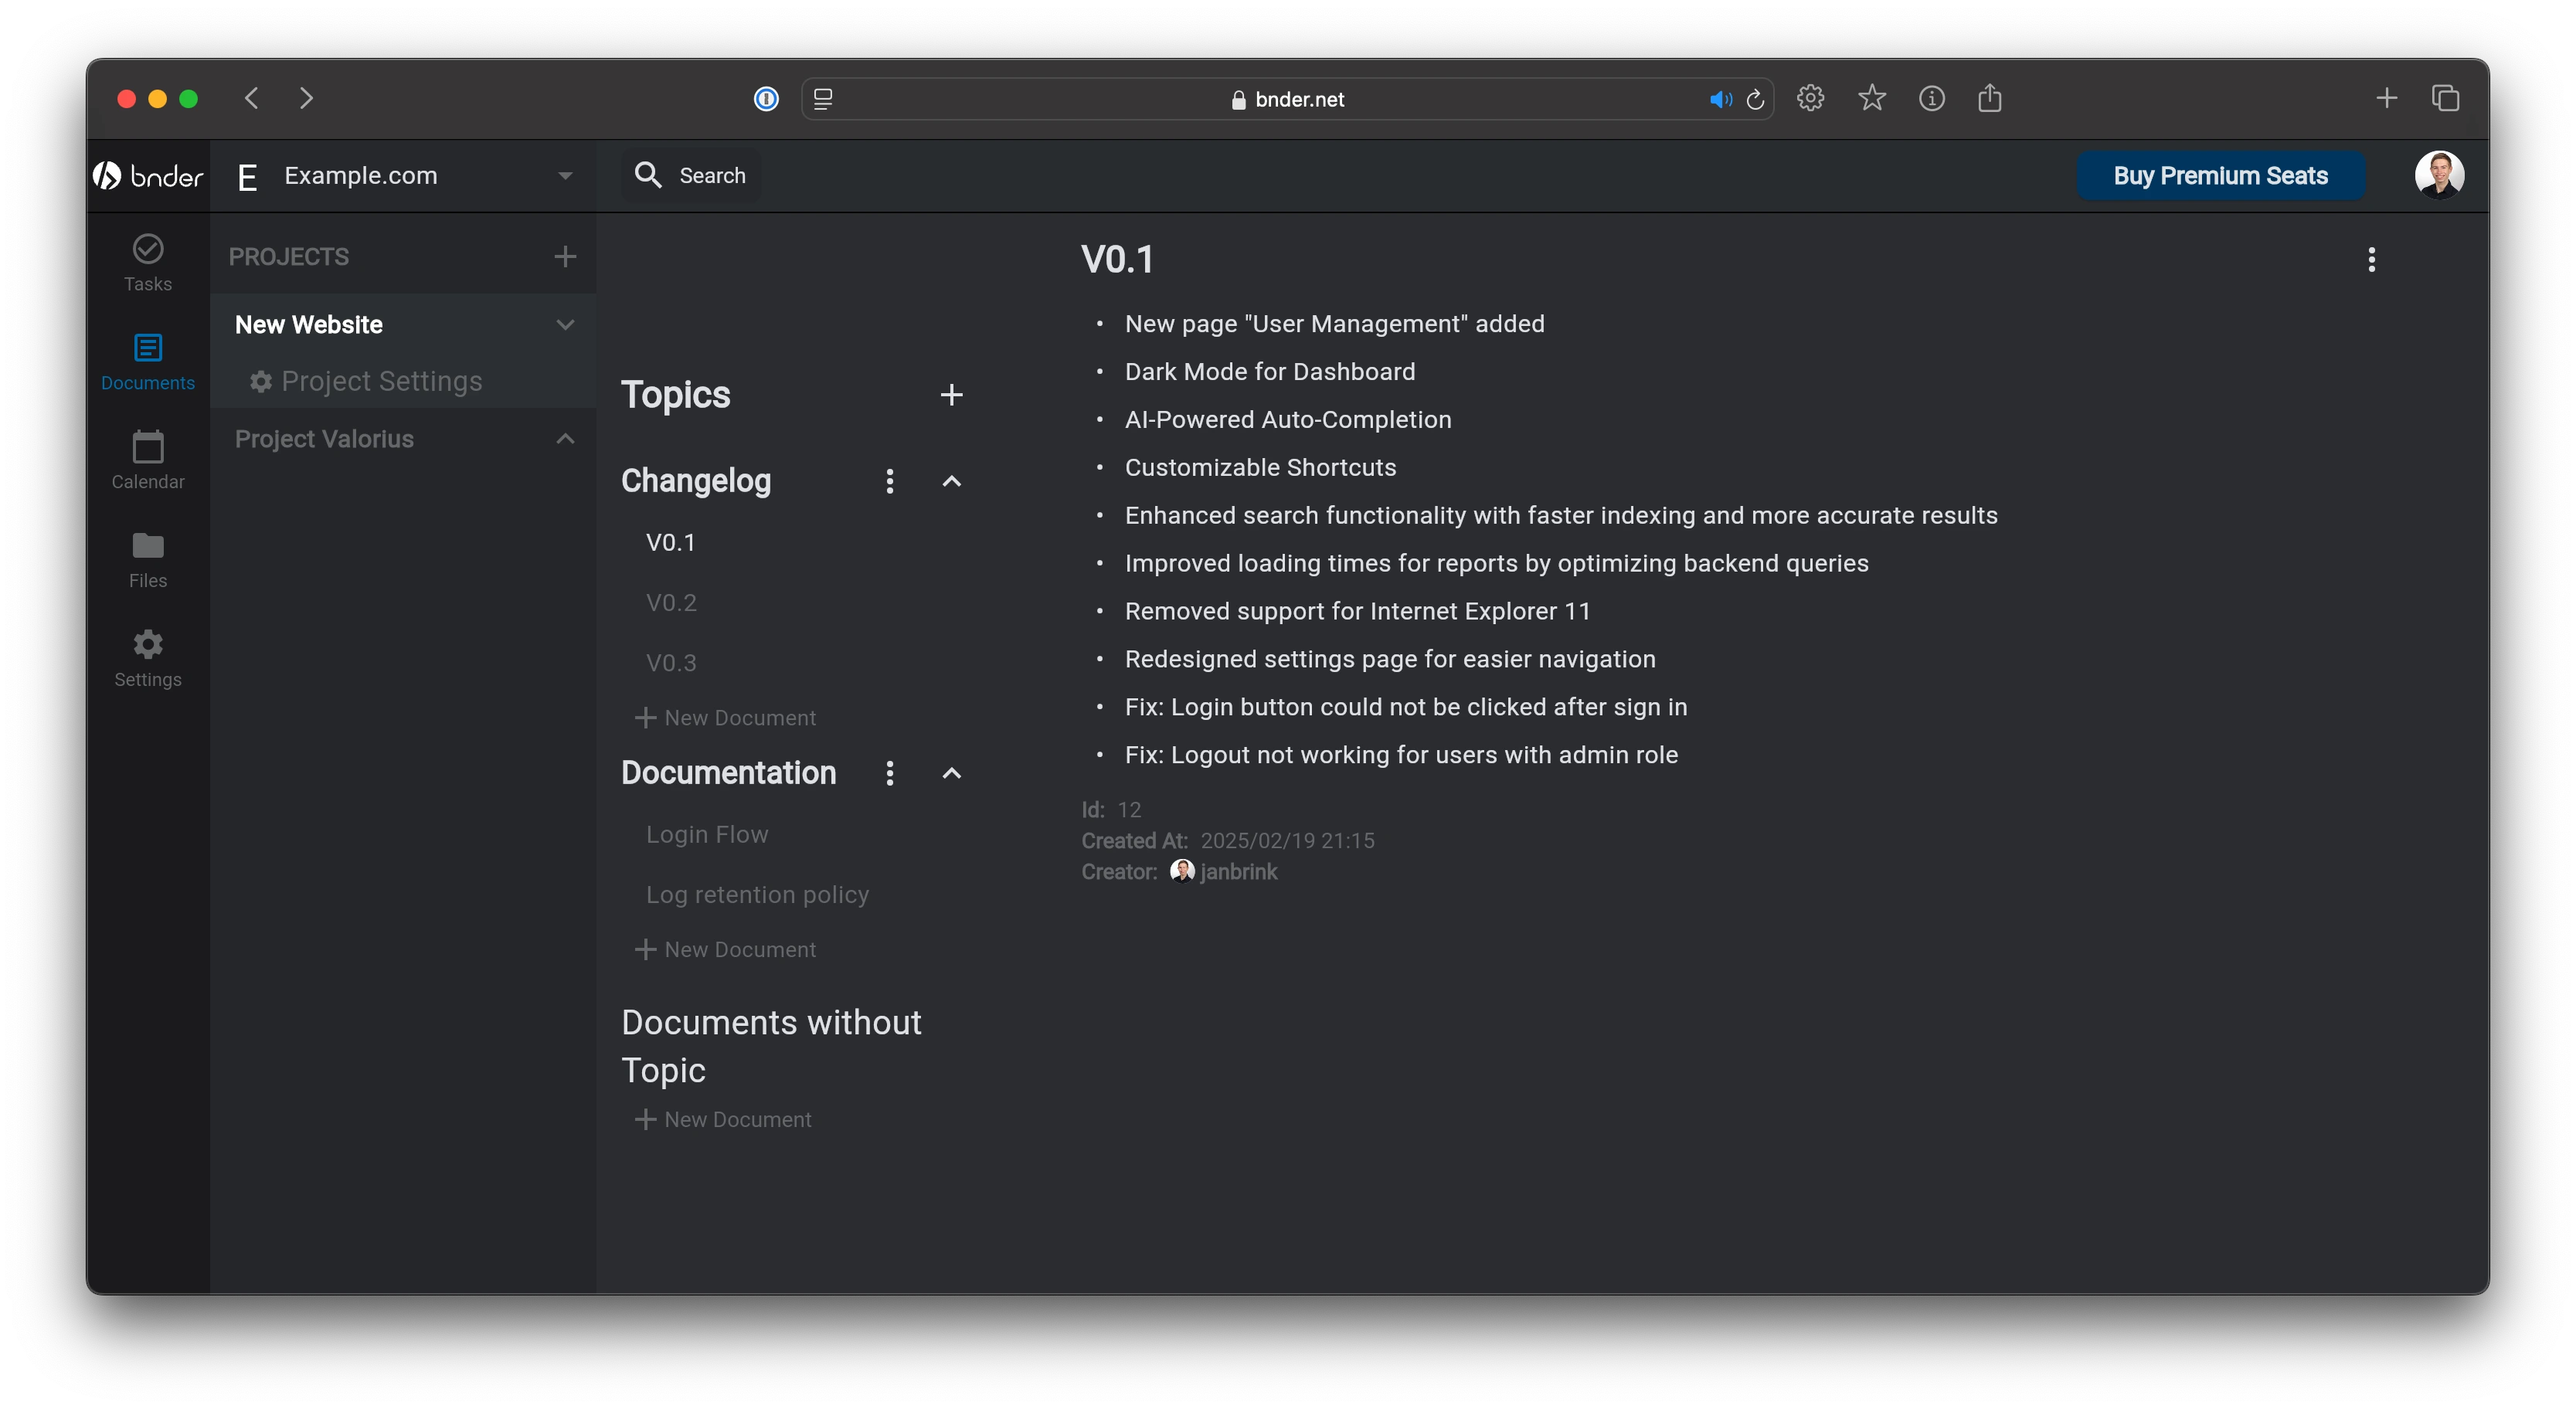This screenshot has width=2576, height=1409.
Task: Open your profile avatar menu
Action: (x=2440, y=175)
